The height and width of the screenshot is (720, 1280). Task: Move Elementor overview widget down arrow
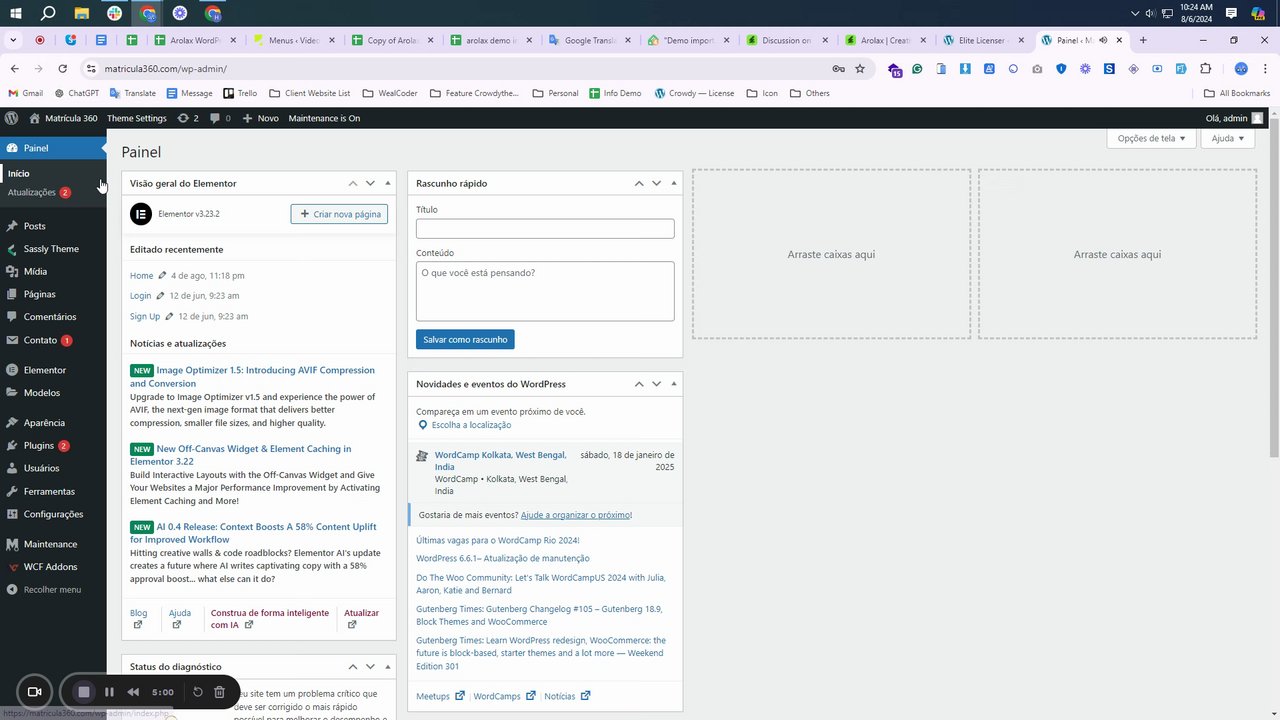[x=370, y=183]
